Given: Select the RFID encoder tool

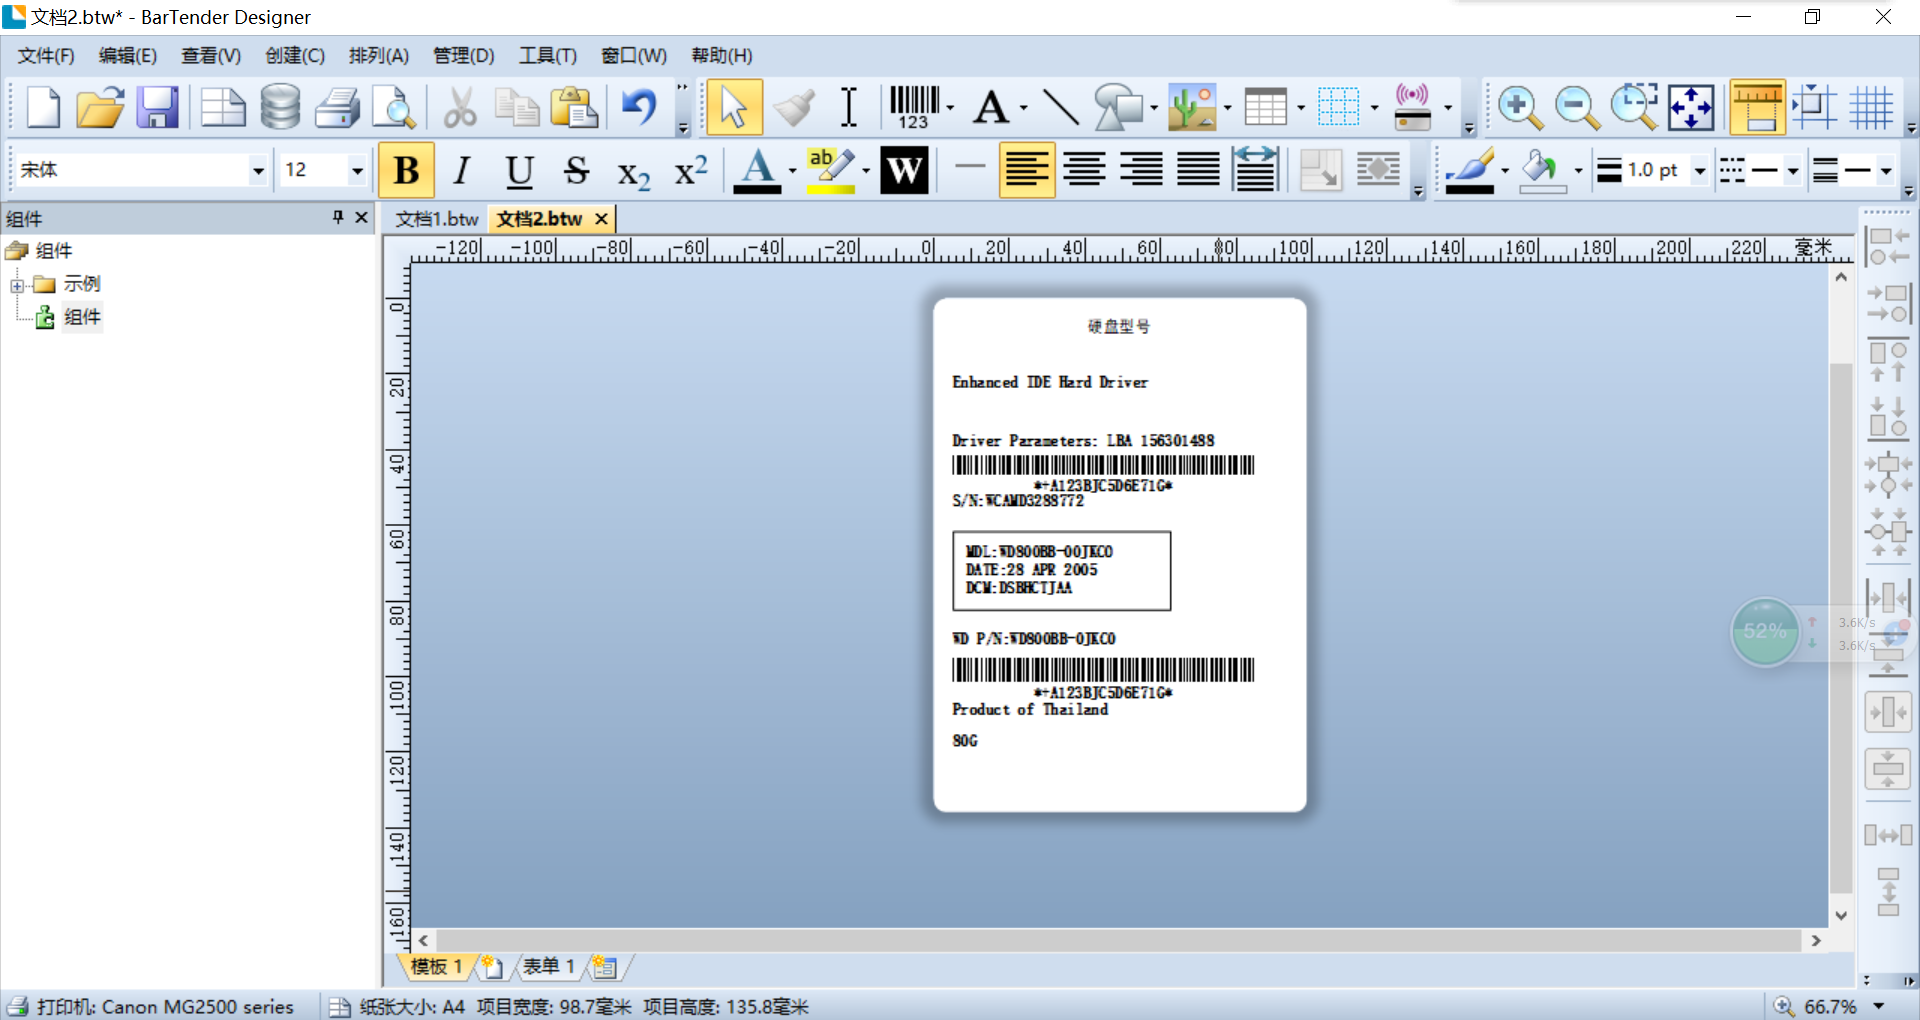Looking at the screenshot, I should point(1413,107).
